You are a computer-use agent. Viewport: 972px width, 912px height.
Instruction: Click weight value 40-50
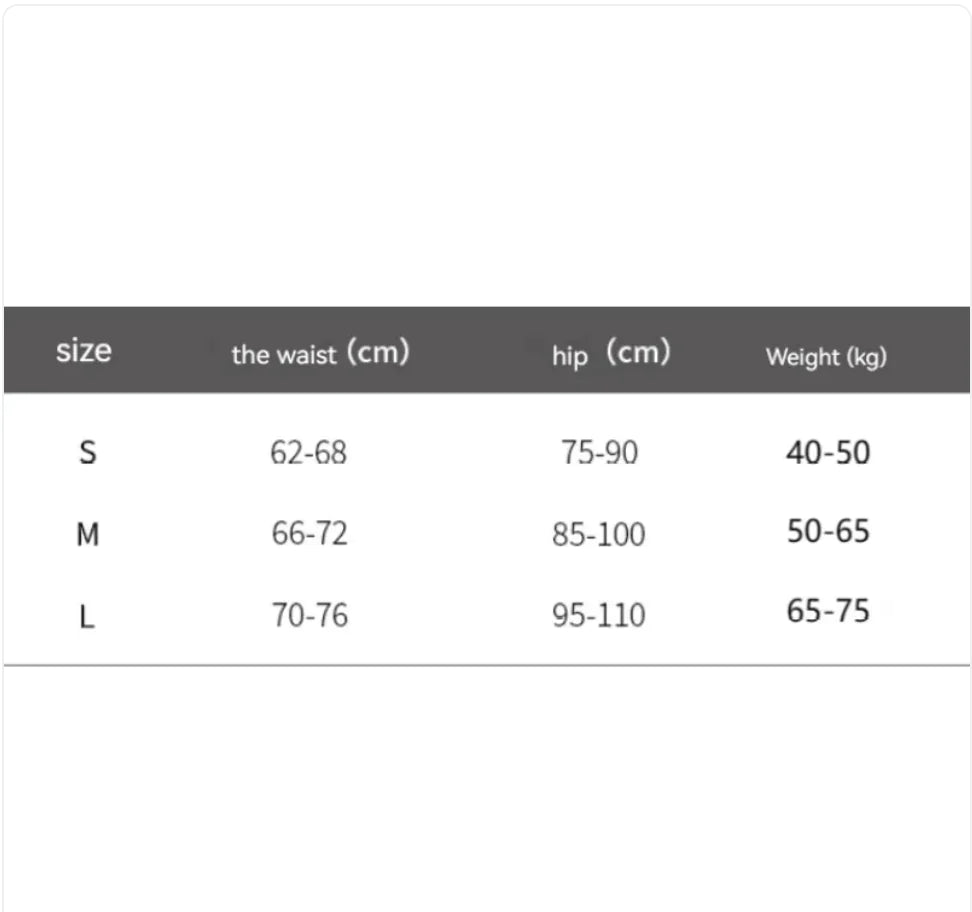(x=828, y=452)
